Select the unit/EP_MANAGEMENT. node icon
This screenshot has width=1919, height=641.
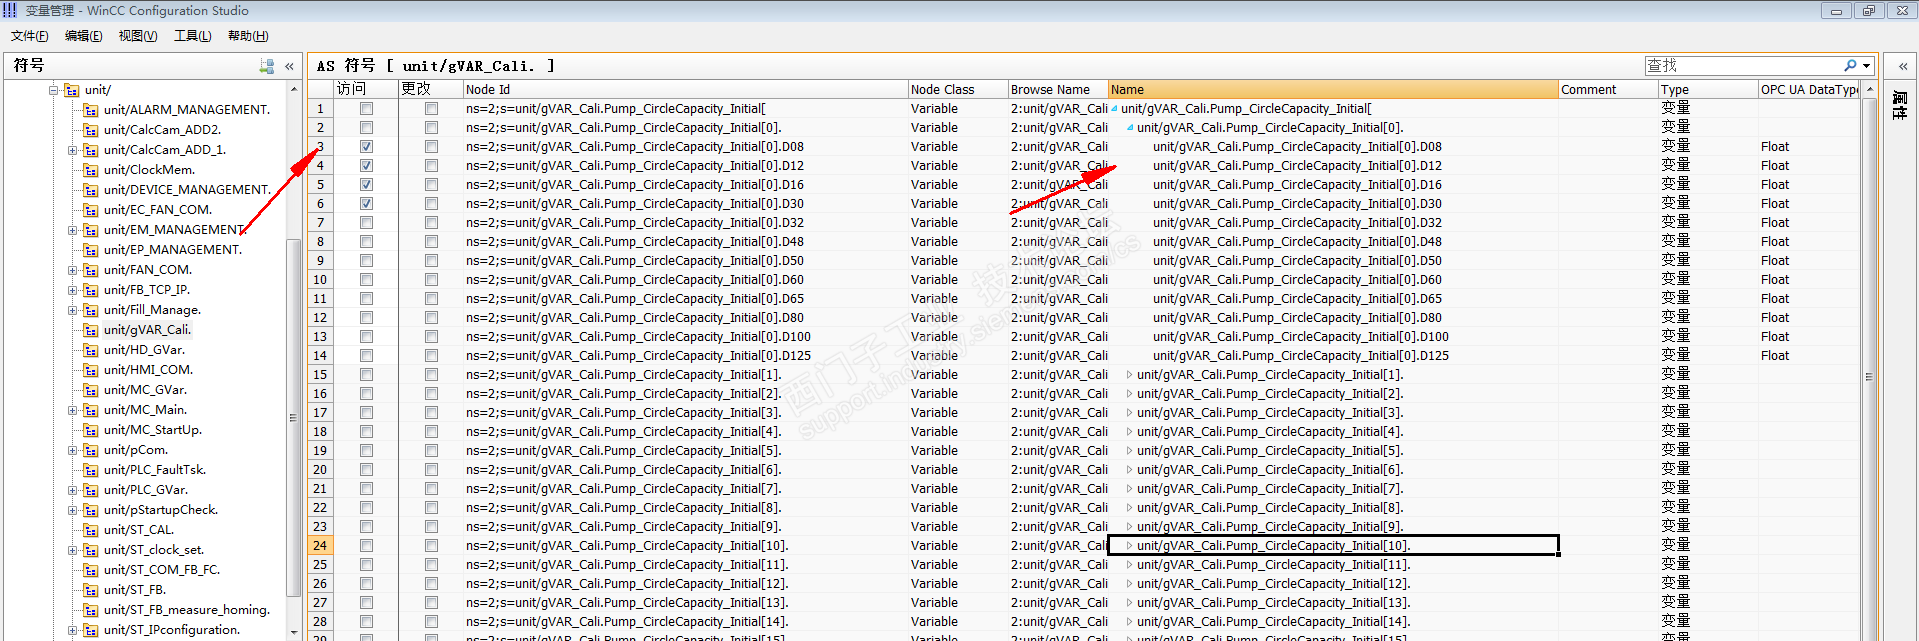(x=91, y=250)
